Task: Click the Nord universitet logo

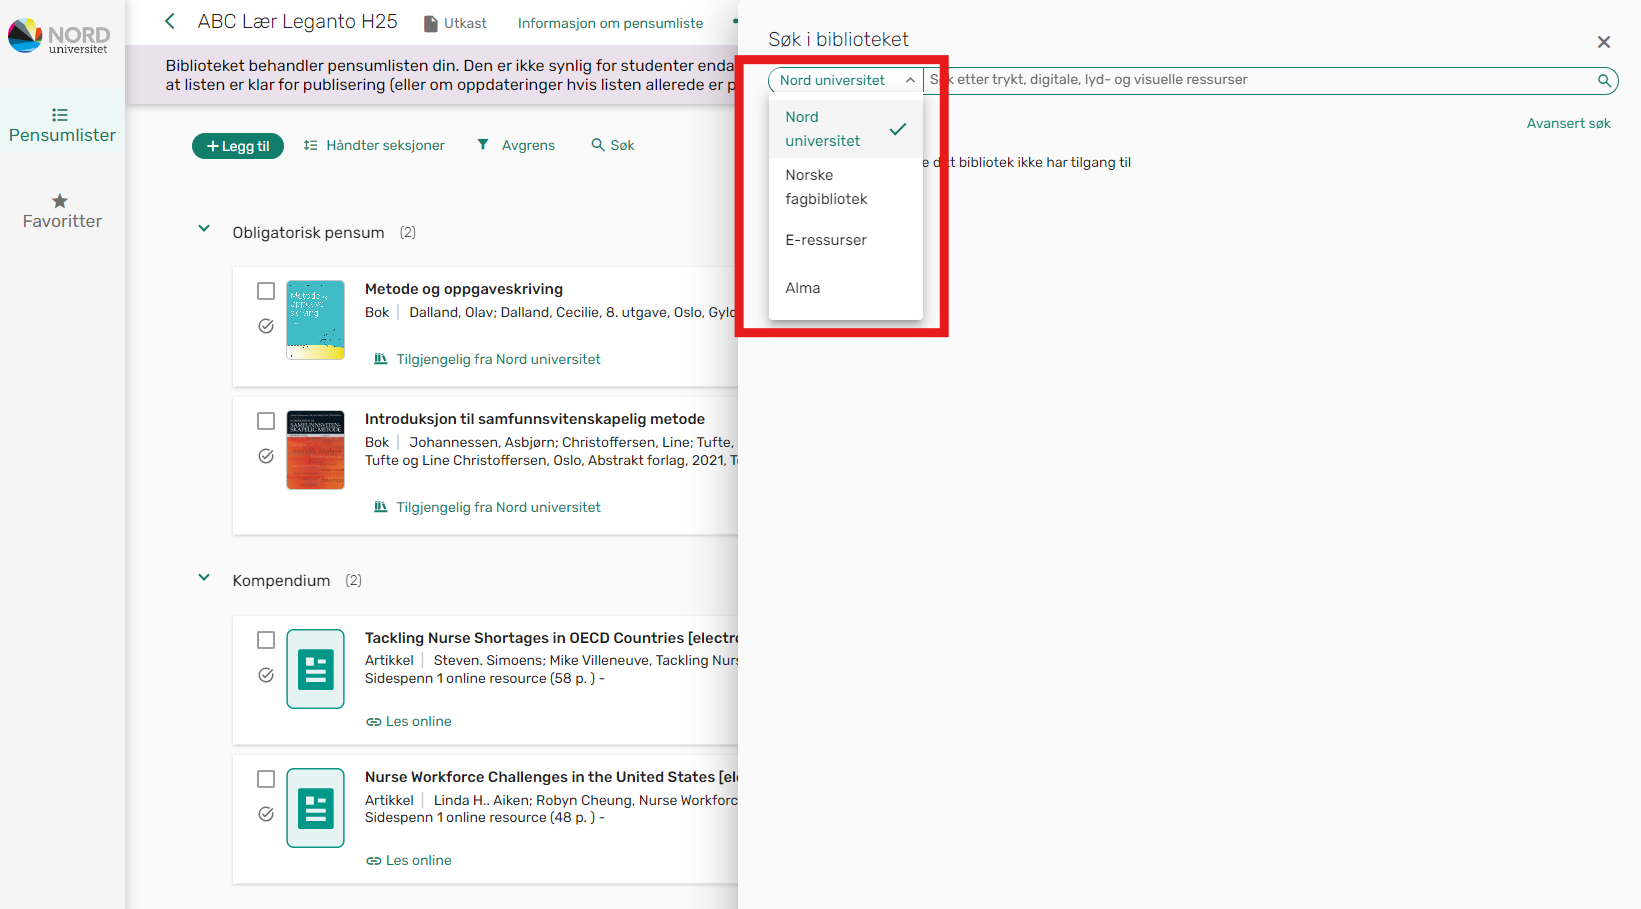Action: coord(59,37)
